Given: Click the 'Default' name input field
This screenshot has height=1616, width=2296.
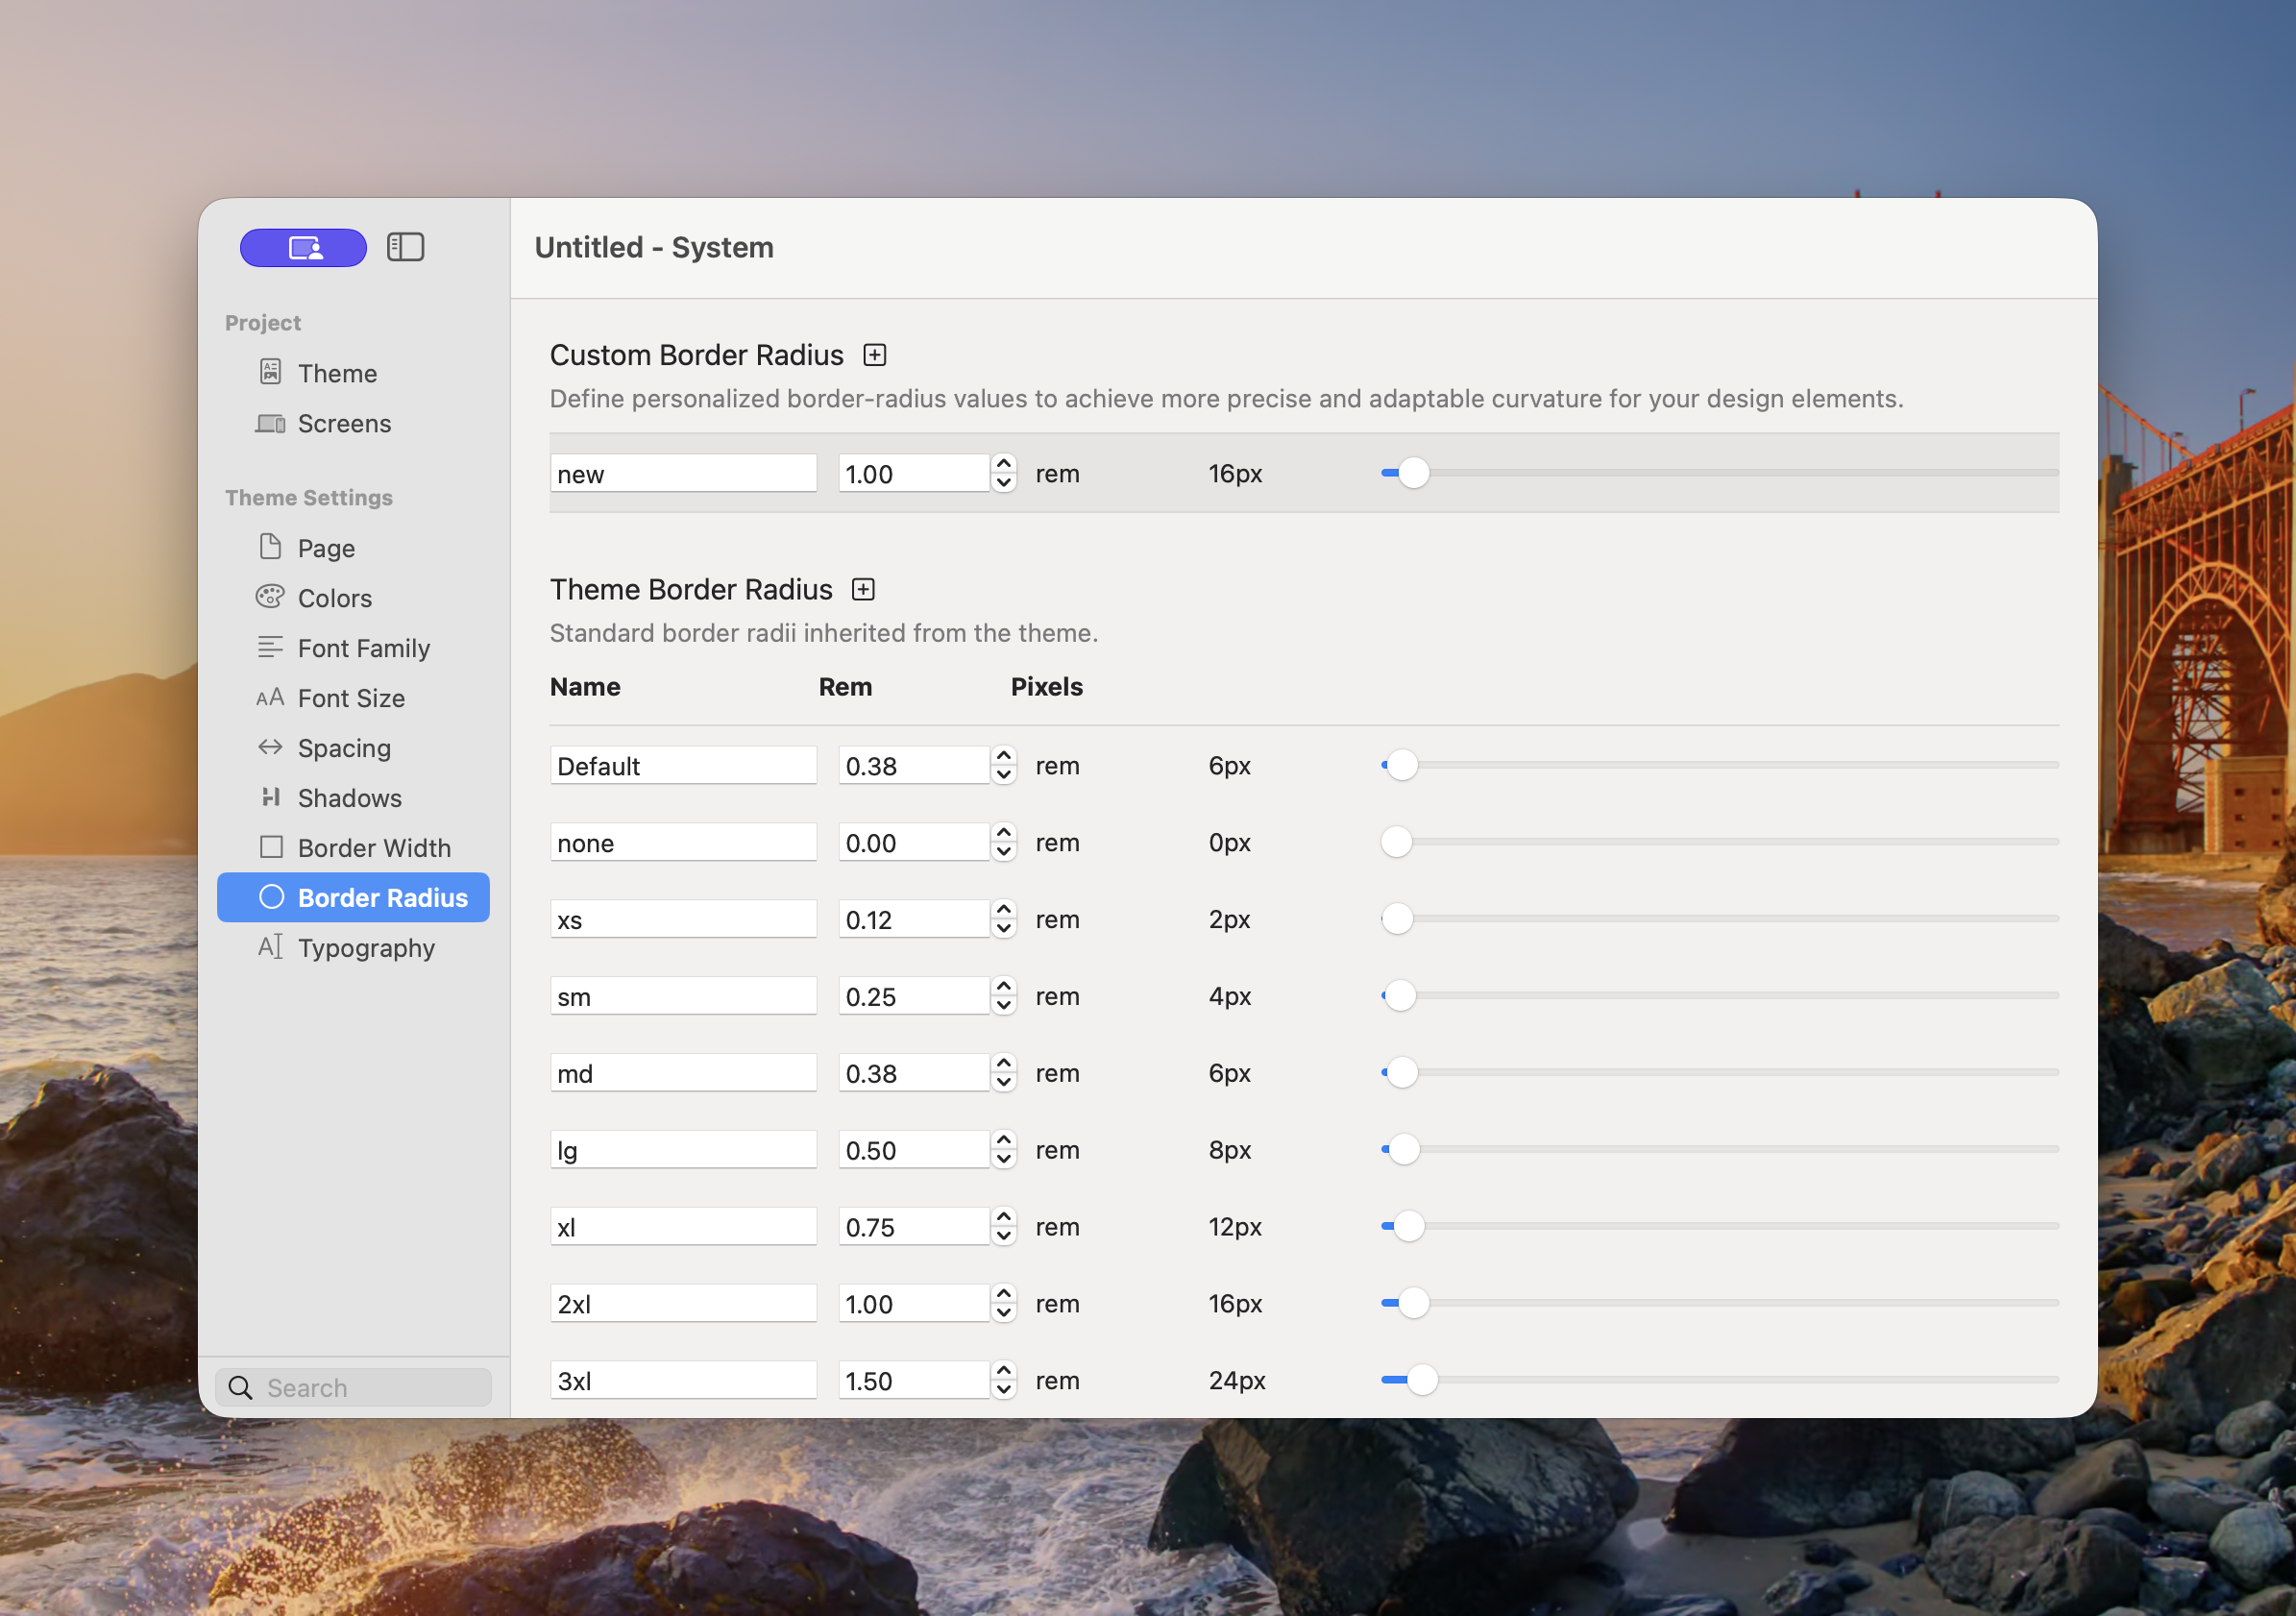Looking at the screenshot, I should (x=683, y=765).
